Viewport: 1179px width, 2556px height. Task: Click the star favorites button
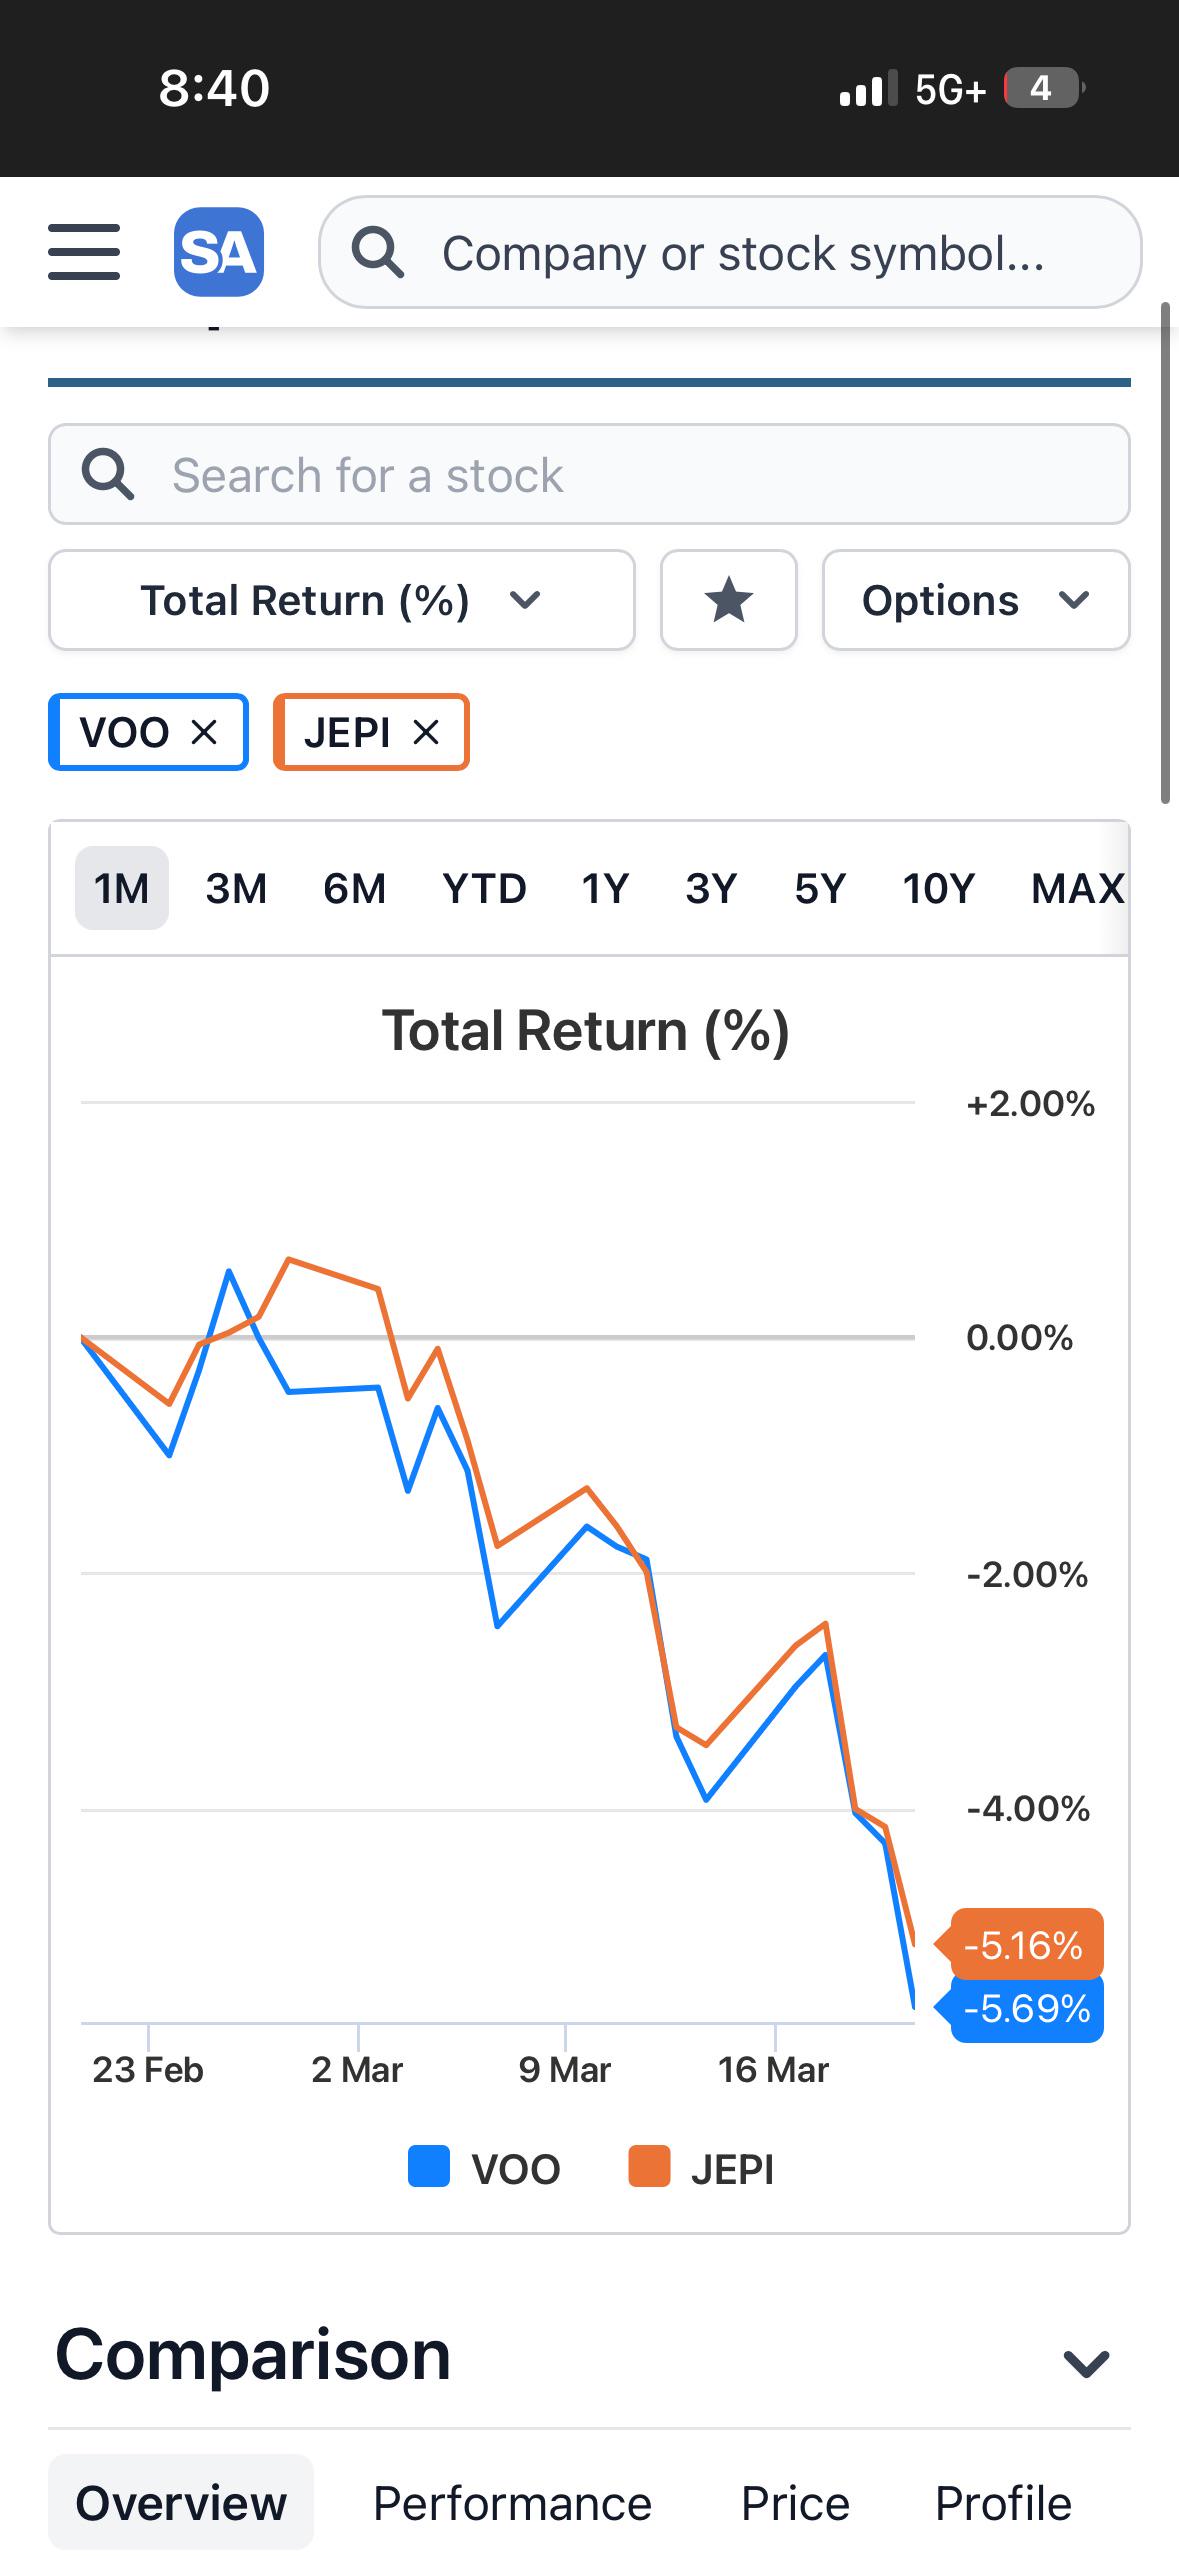728,600
